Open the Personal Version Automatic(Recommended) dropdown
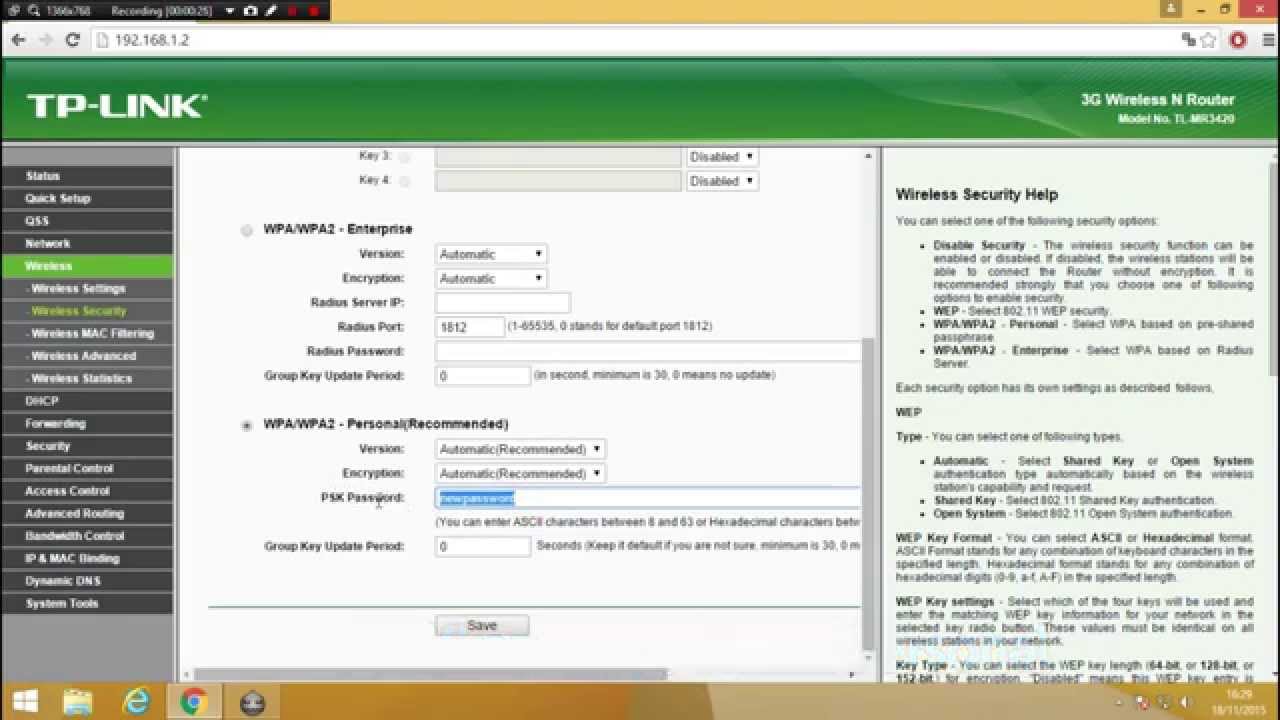 pos(520,449)
